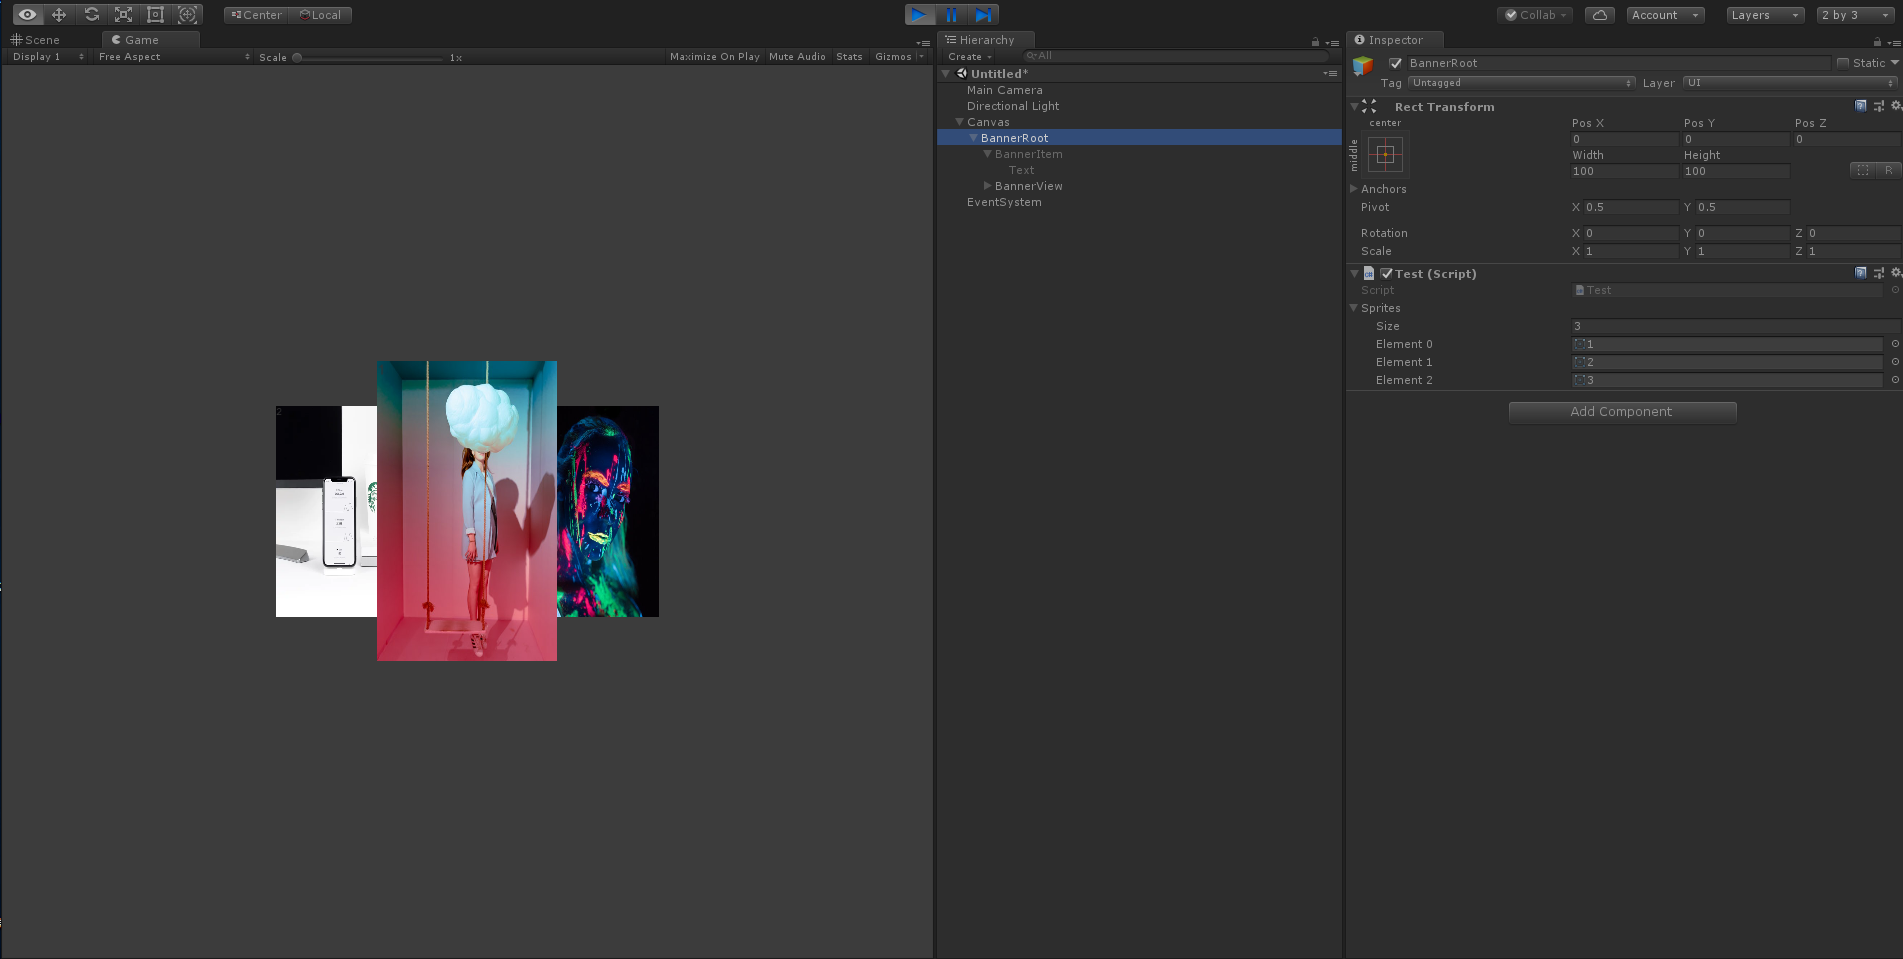Viewport: 1903px width, 959px height.
Task: Disable the Test script component checkbox
Action: (1386, 274)
